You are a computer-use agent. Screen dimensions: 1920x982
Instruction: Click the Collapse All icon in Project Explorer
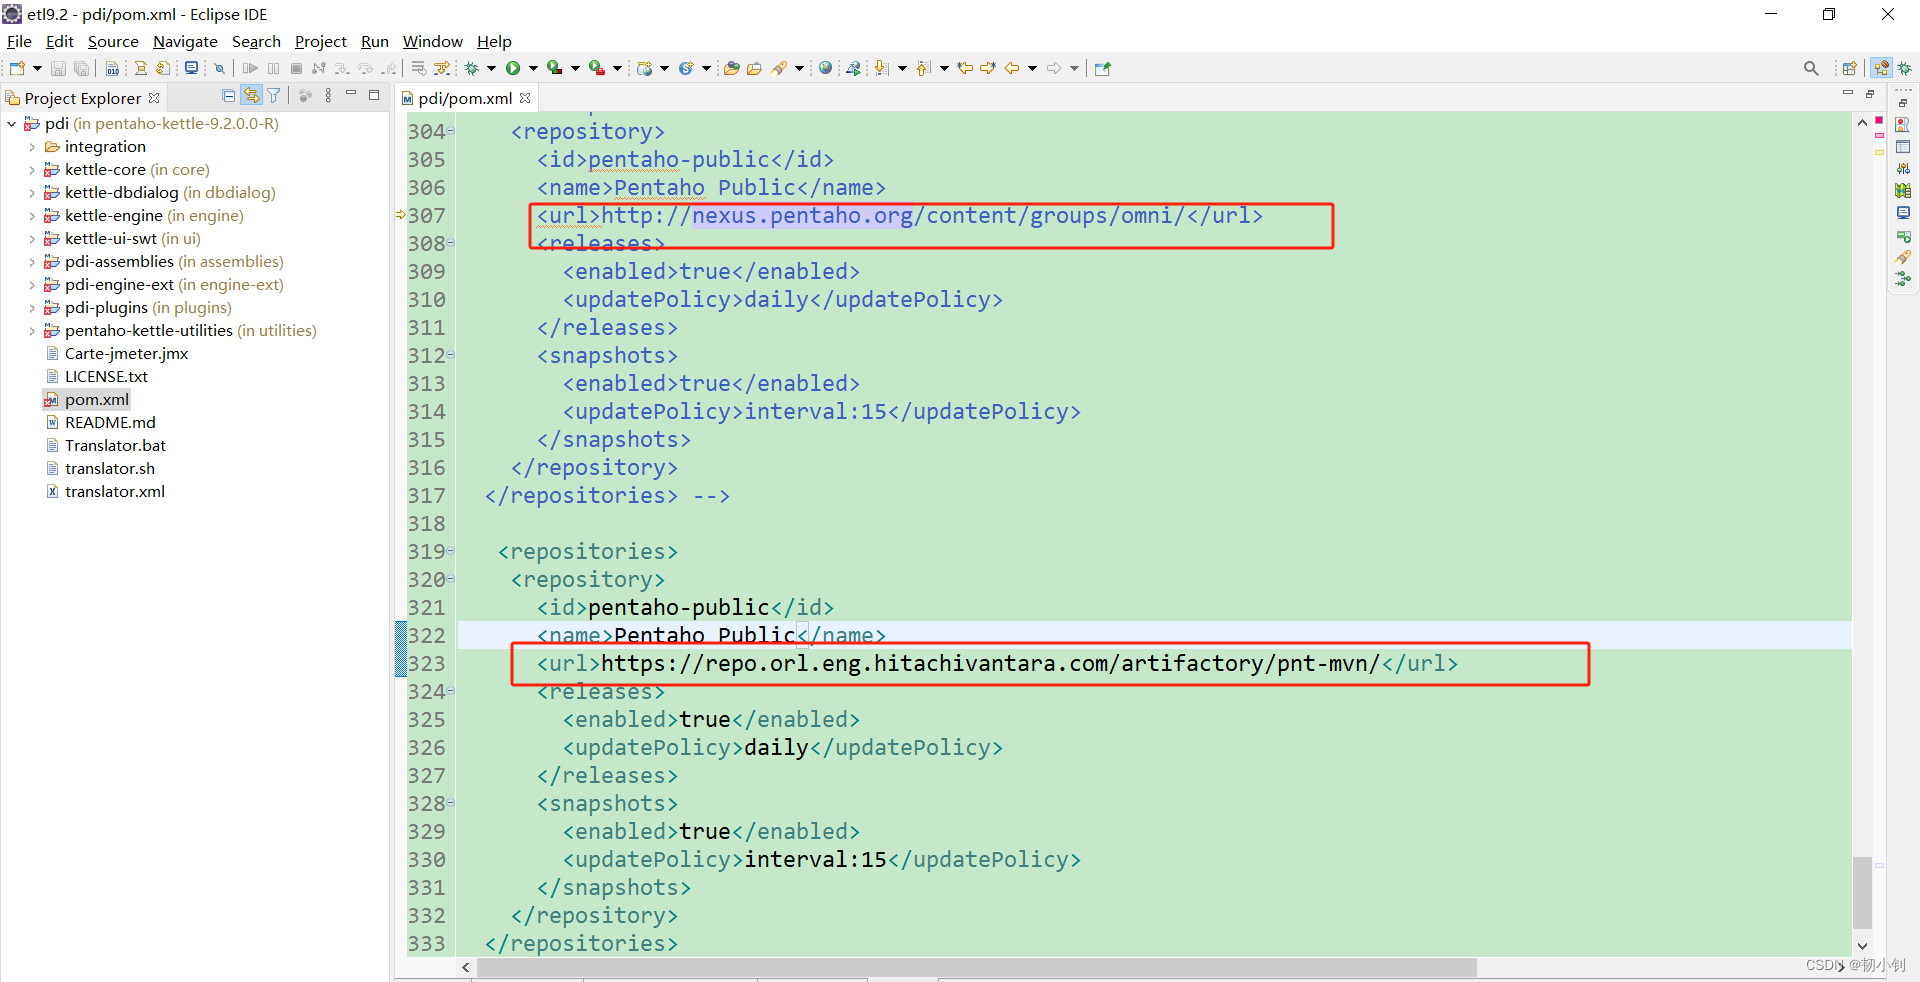pyautogui.click(x=229, y=96)
